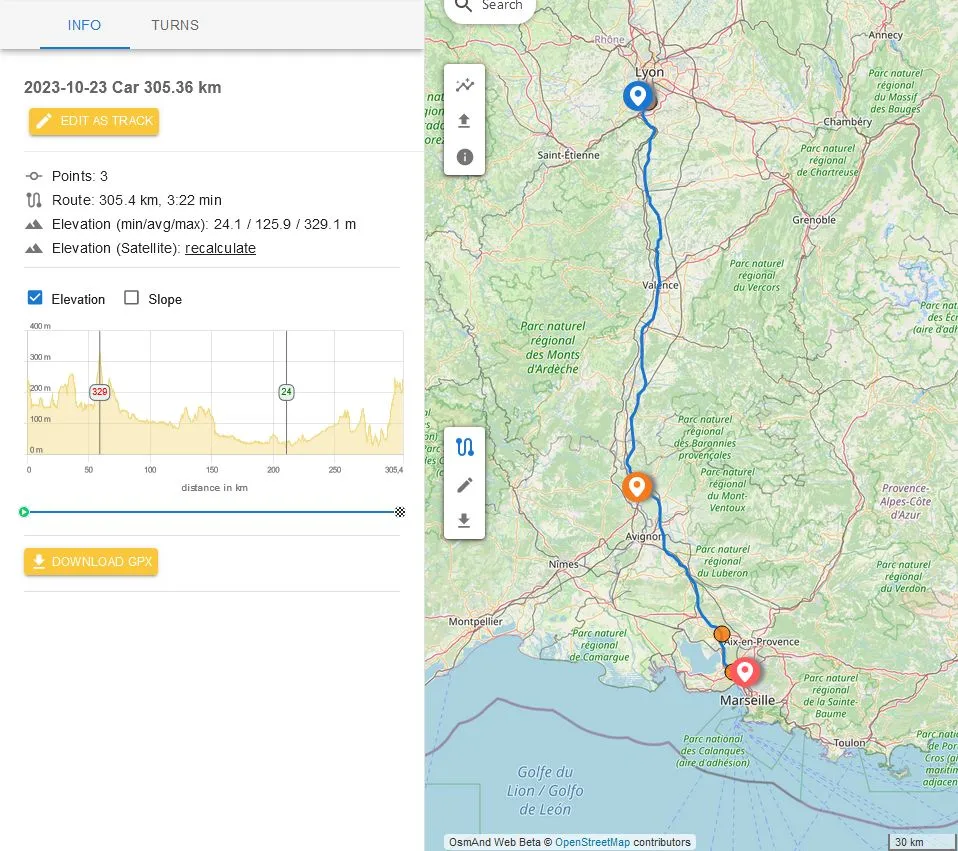Viewport: 958px width, 851px height.
Task: Click the pencil edit tool on map
Action: [x=464, y=484]
